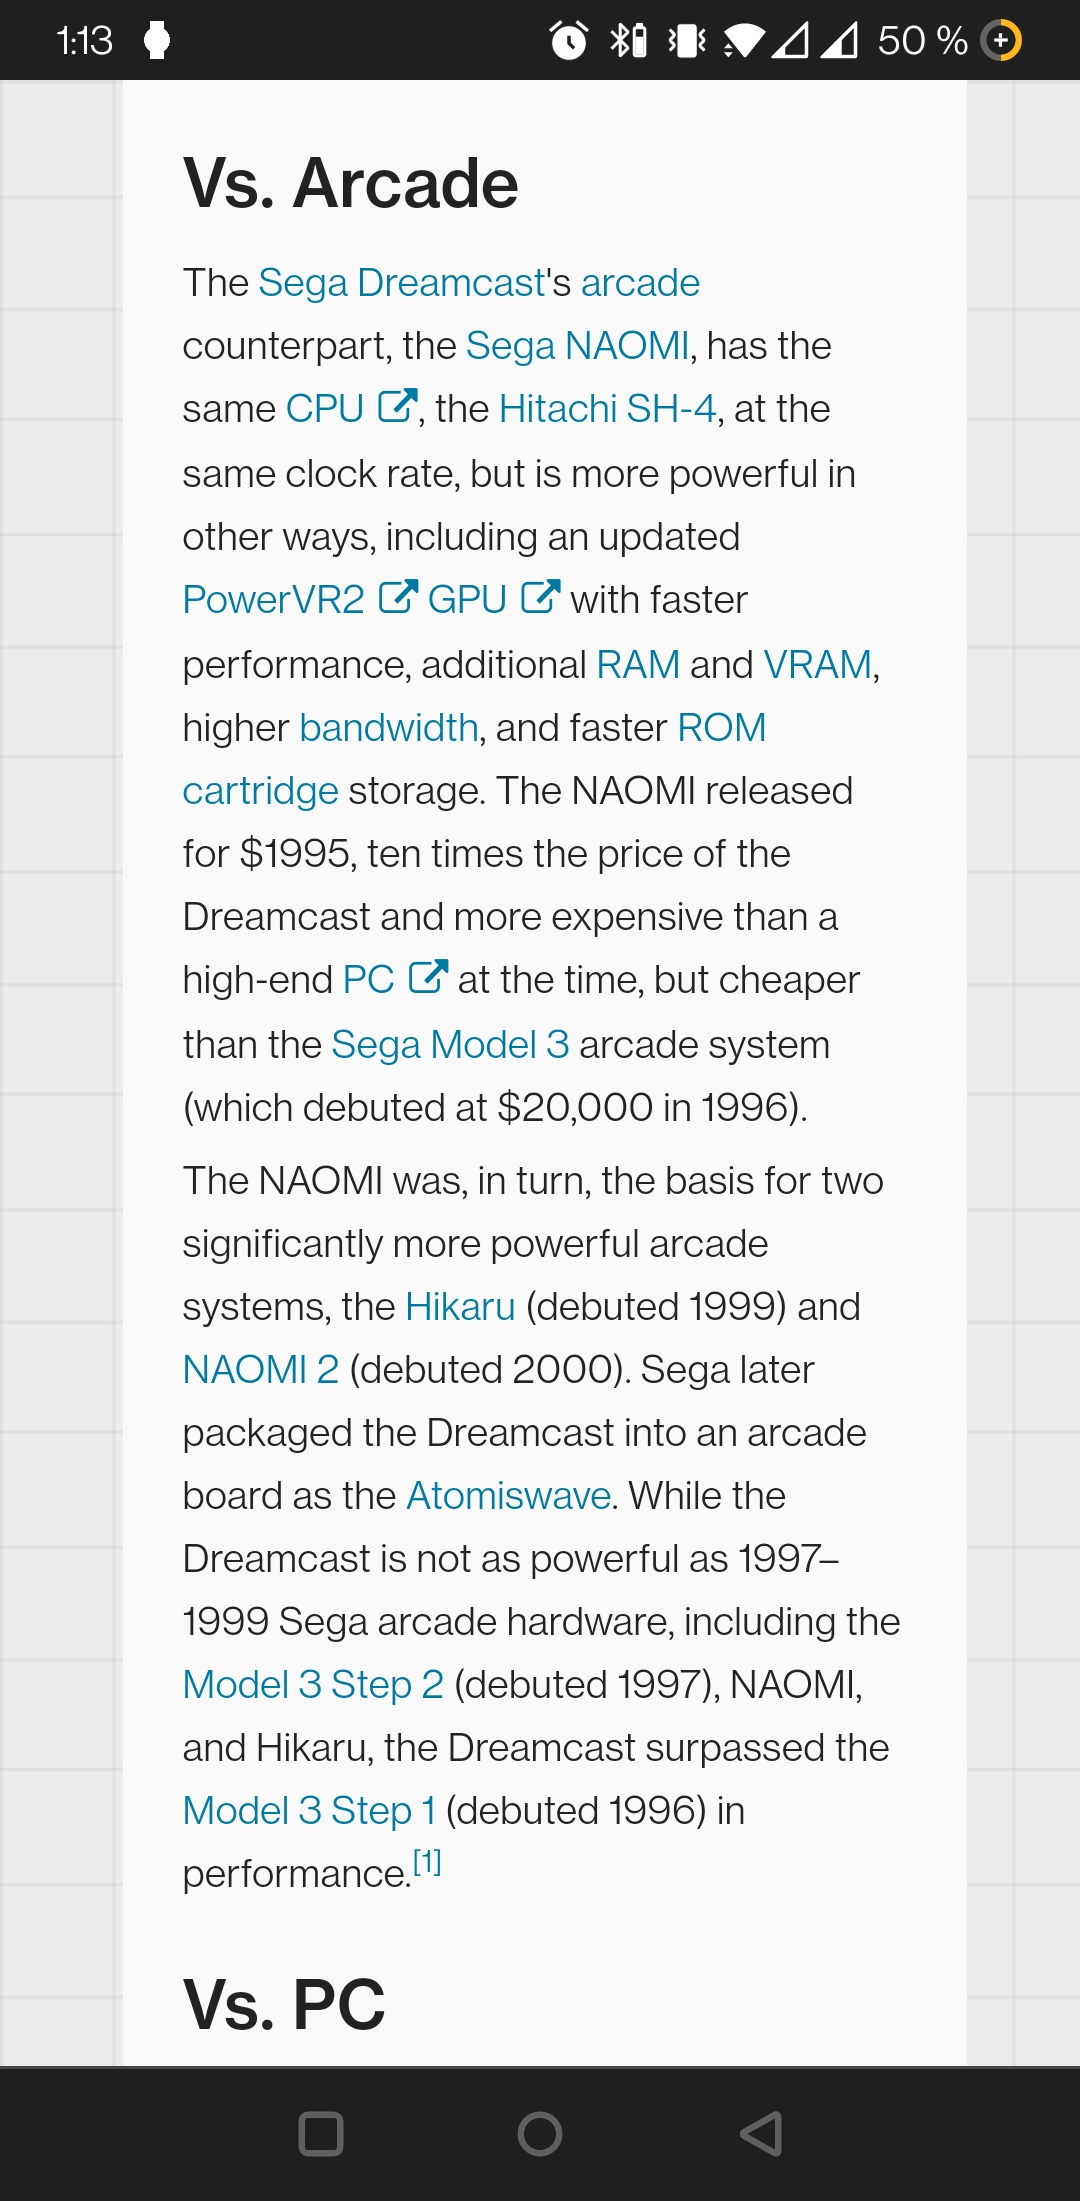Tap the [1] footnote reference
This screenshot has height=2201, width=1080.
pos(427,1862)
